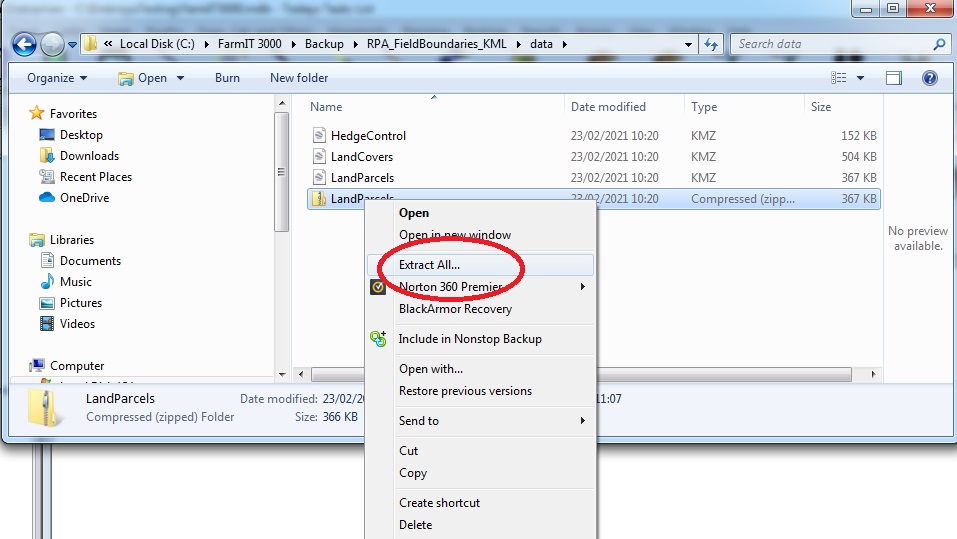The width and height of the screenshot is (957, 539).
Task: Click RPA_FieldBoundaries_KML in breadcrumb
Action: tap(436, 44)
